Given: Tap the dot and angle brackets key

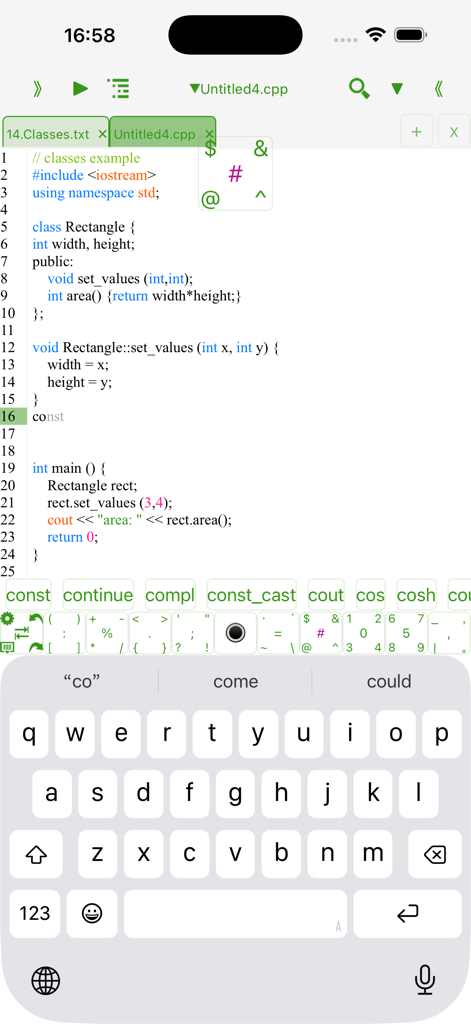Looking at the screenshot, I should [x=150, y=633].
